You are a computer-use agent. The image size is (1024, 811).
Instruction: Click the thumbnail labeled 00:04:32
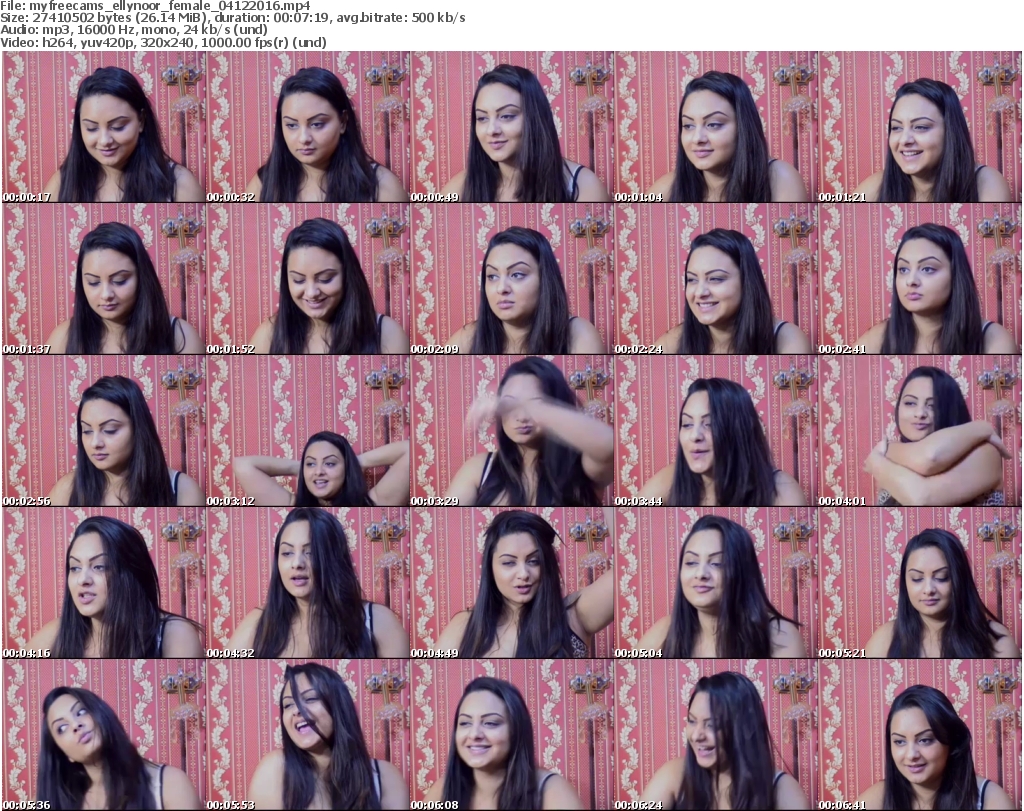click(x=308, y=583)
